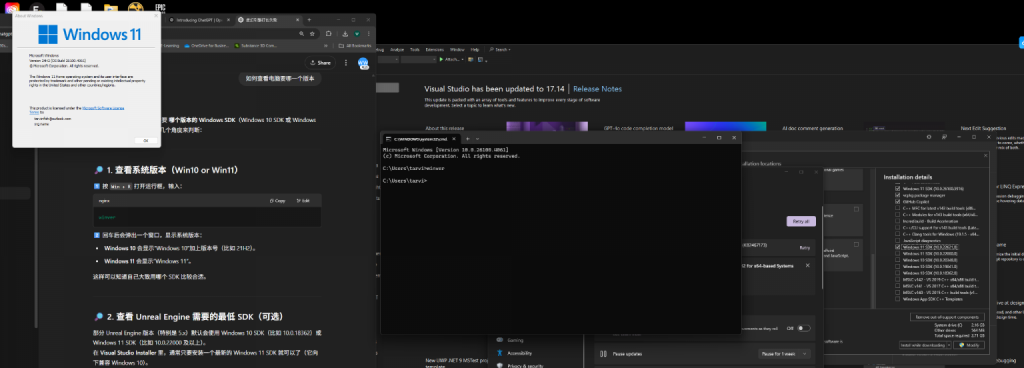Click the Modify button in VS Installer
This screenshot has height=368, width=1024.
(x=968, y=345)
